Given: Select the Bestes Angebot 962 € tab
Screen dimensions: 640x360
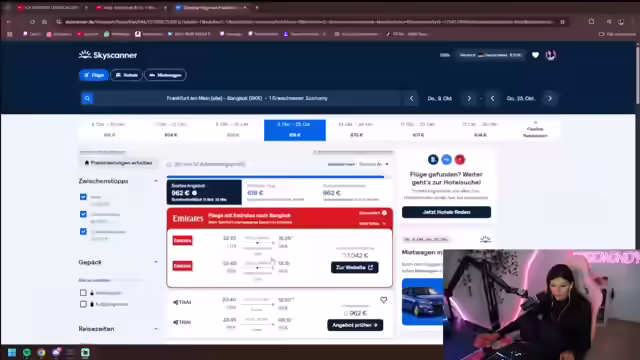Looking at the screenshot, I should (204, 192).
